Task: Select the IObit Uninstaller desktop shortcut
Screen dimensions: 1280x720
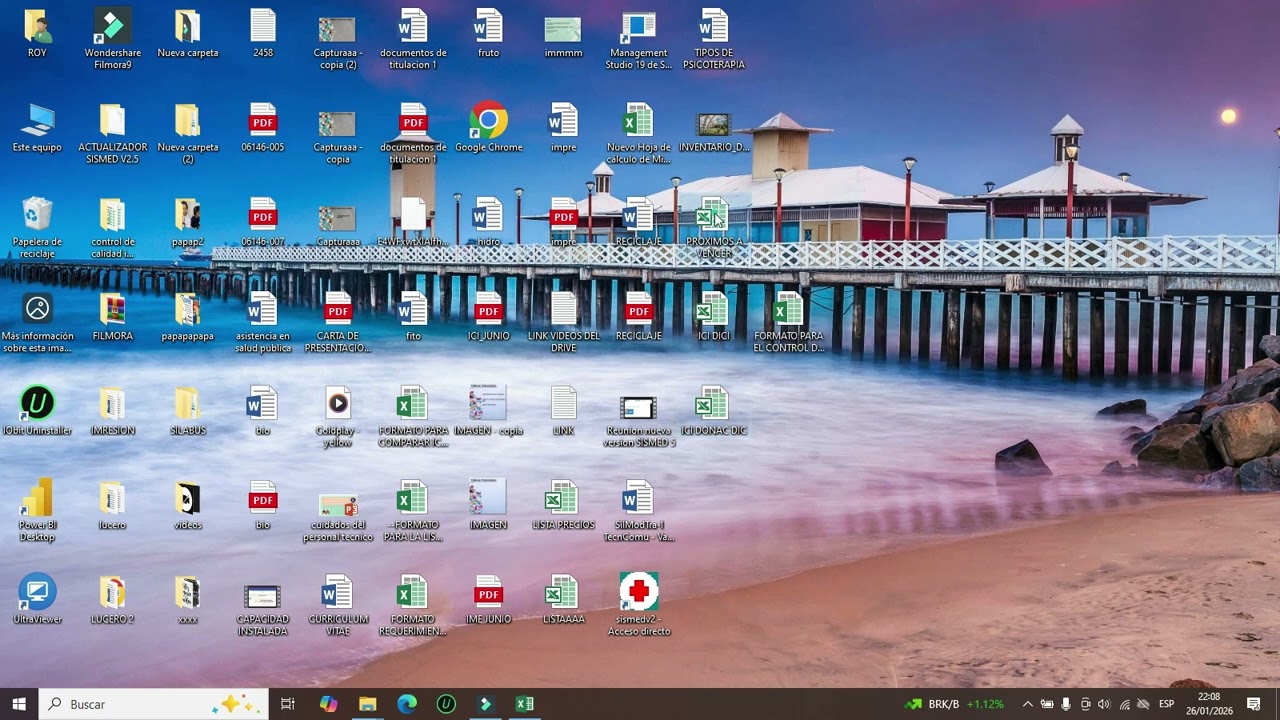Action: click(37, 411)
